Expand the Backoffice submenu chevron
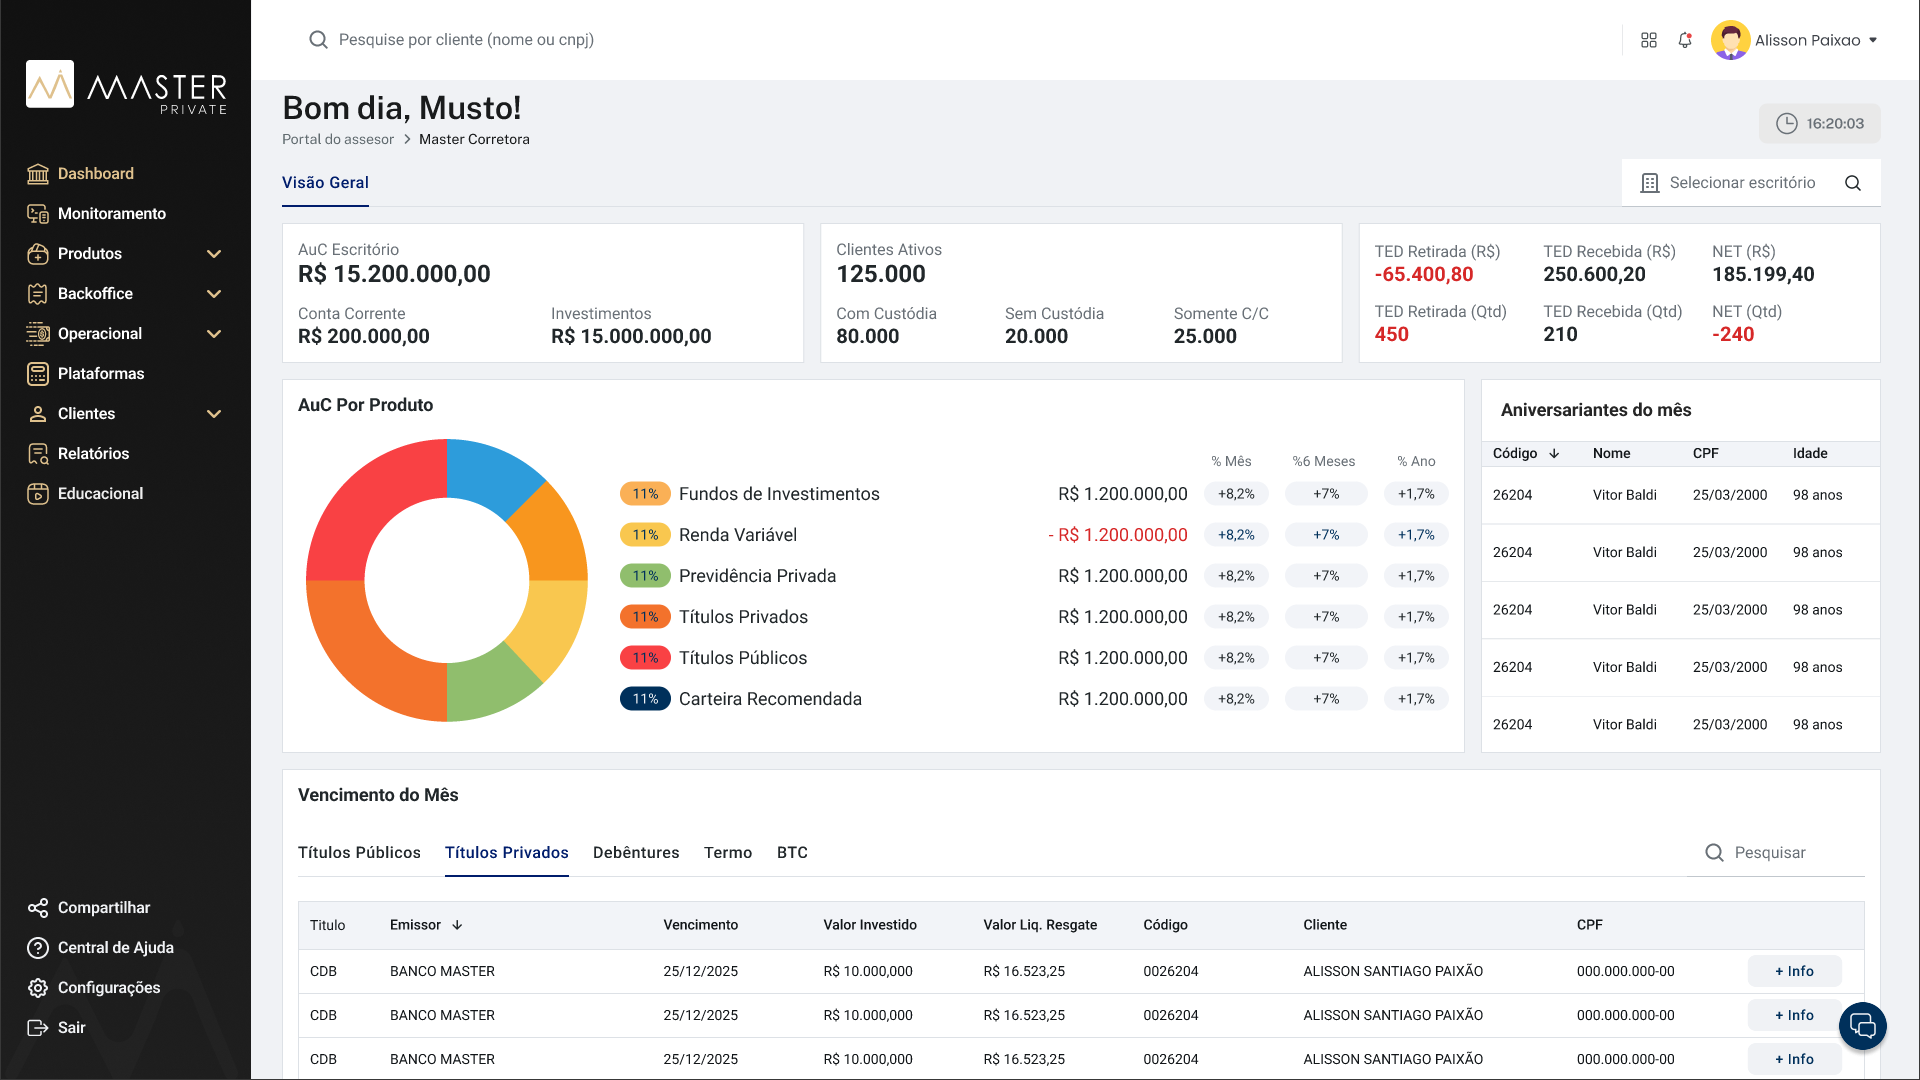Screen dimensions: 1920x1080 click(x=214, y=294)
